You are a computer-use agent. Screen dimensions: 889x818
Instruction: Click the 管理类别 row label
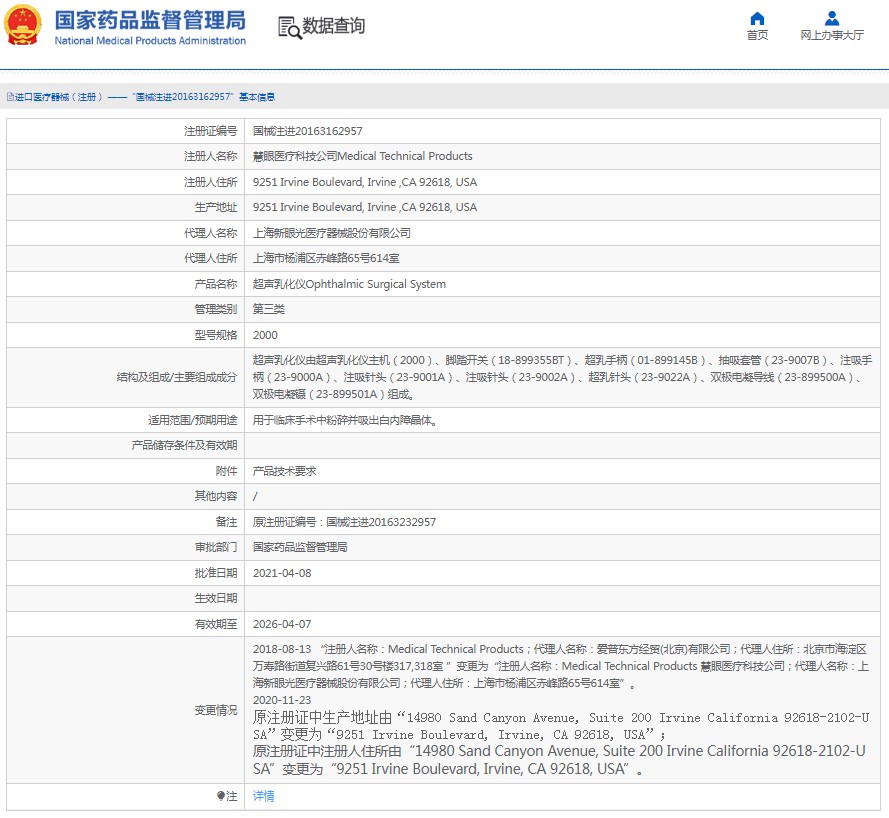[215, 310]
